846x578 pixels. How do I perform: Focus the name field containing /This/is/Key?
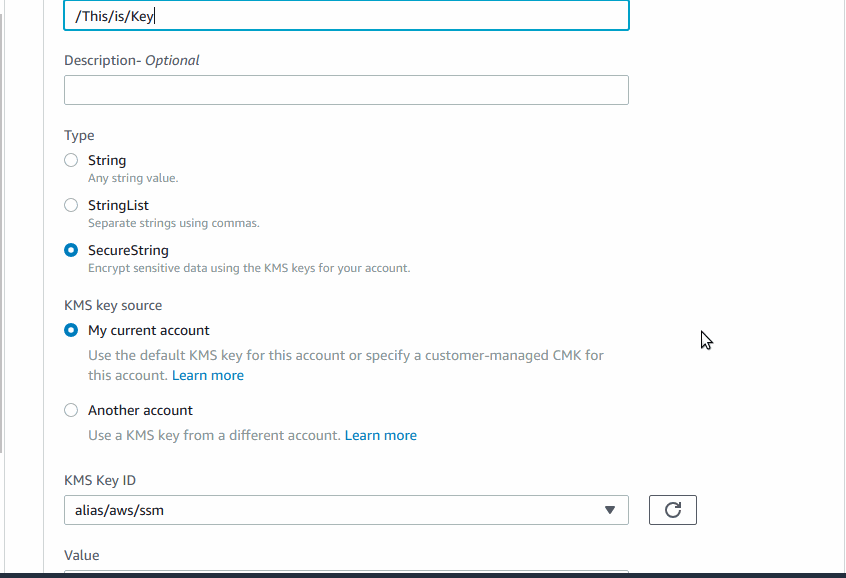(x=346, y=16)
